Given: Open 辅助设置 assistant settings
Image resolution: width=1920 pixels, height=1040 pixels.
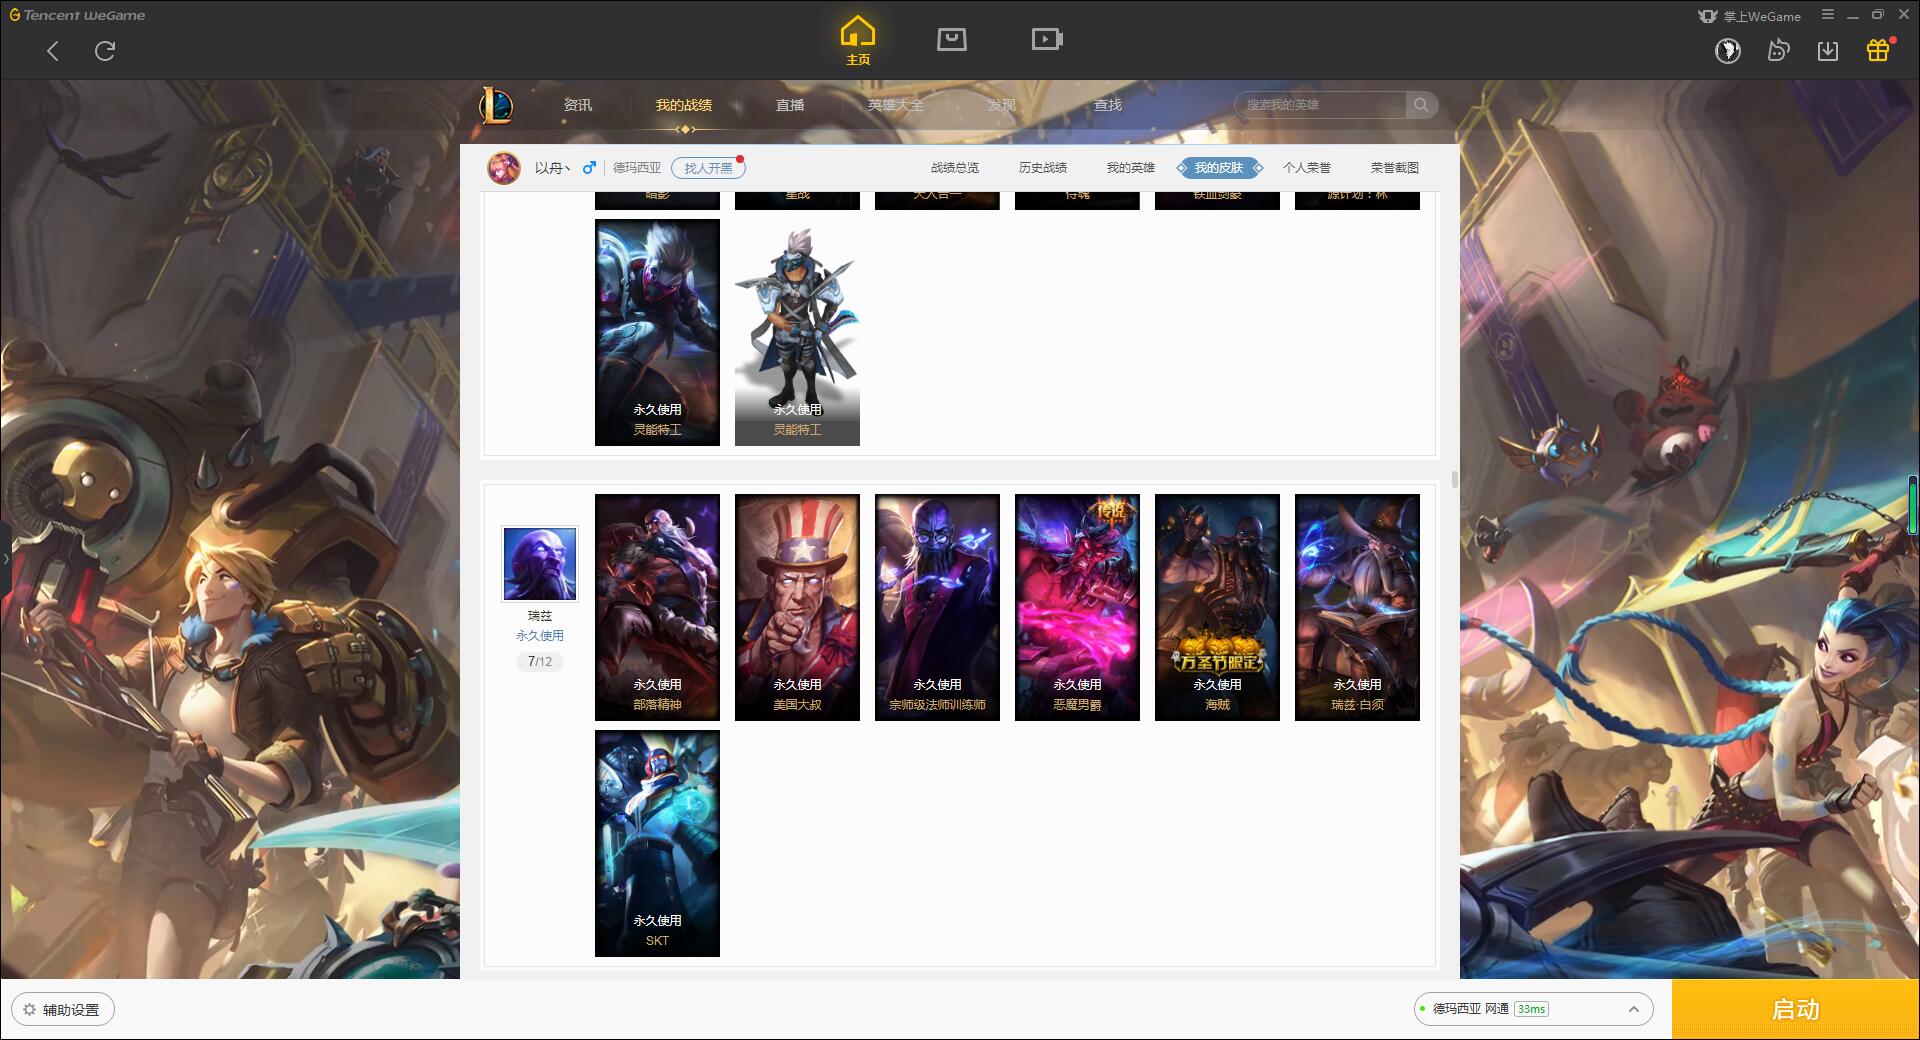Looking at the screenshot, I should click(x=63, y=1010).
